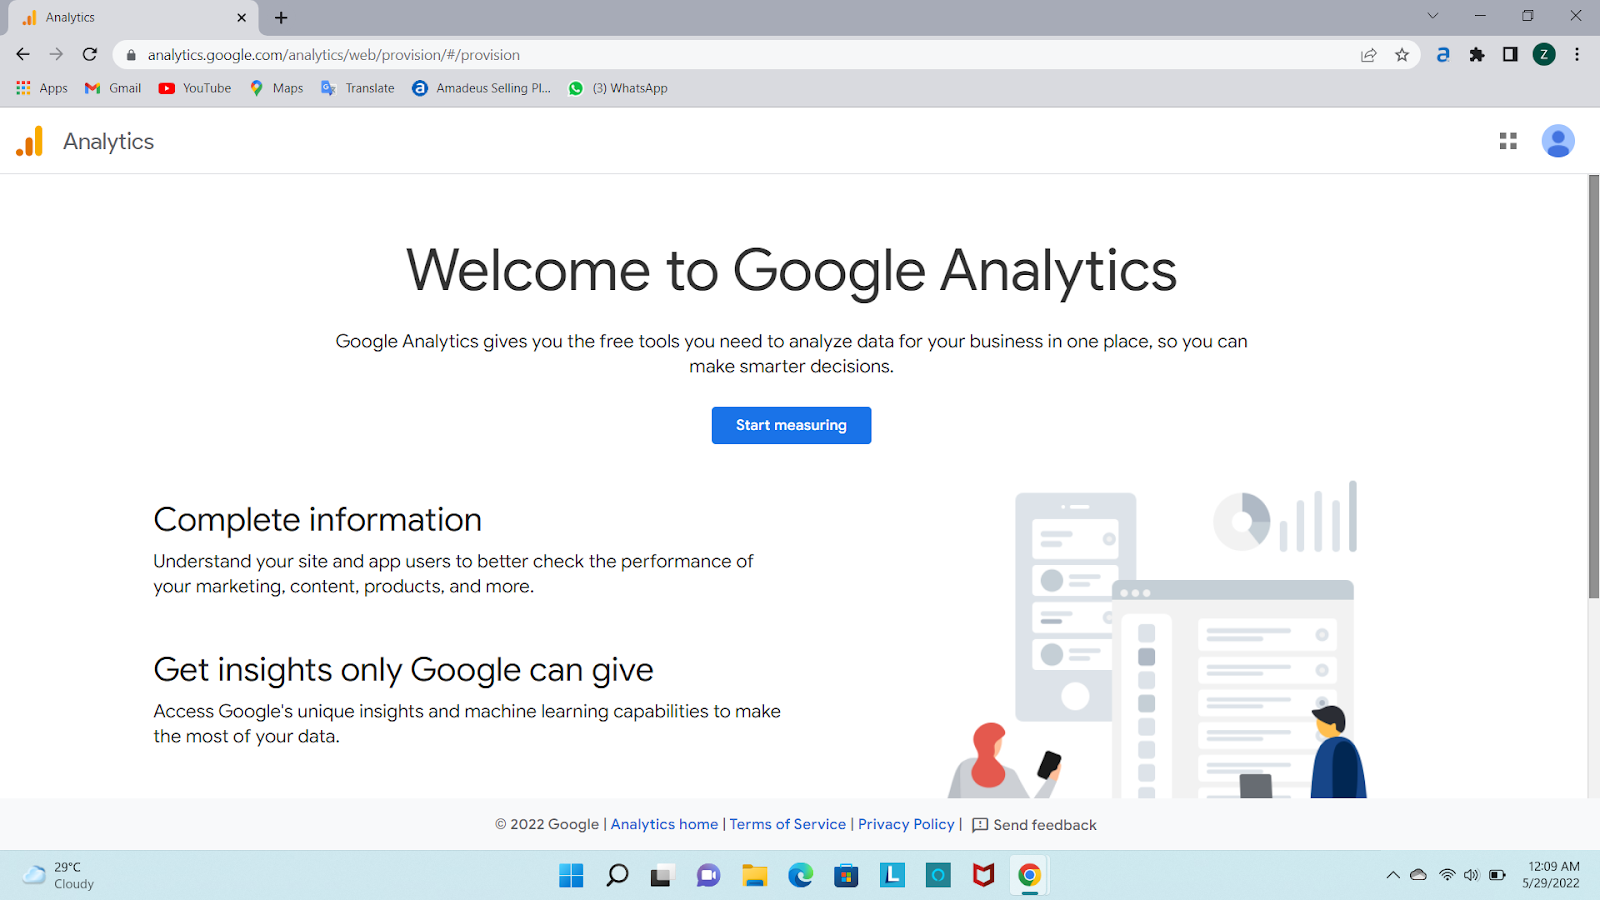The height and width of the screenshot is (900, 1600).
Task: Go forward to the next page
Action: point(56,55)
